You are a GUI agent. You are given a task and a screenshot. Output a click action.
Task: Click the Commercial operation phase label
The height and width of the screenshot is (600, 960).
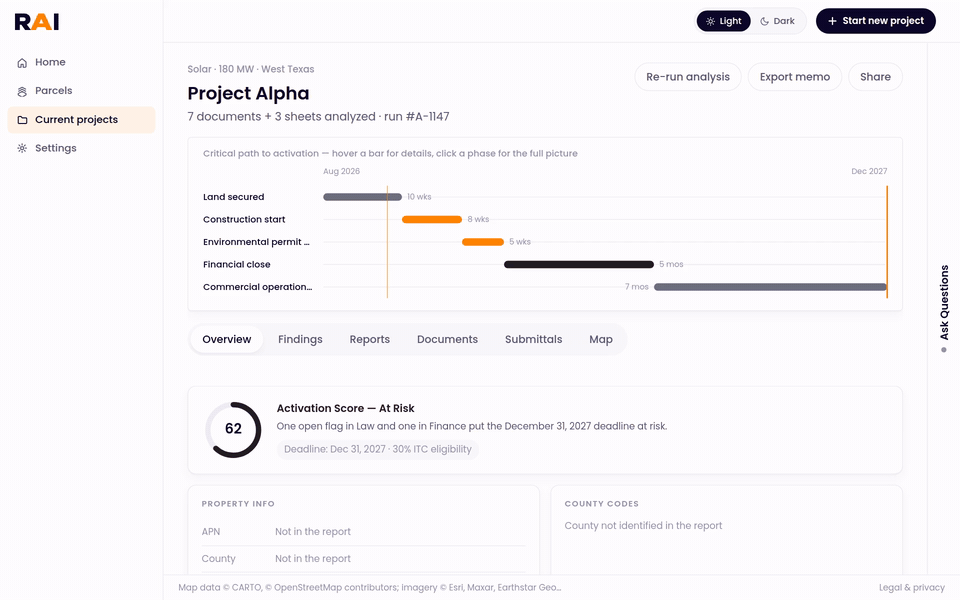[257, 287]
